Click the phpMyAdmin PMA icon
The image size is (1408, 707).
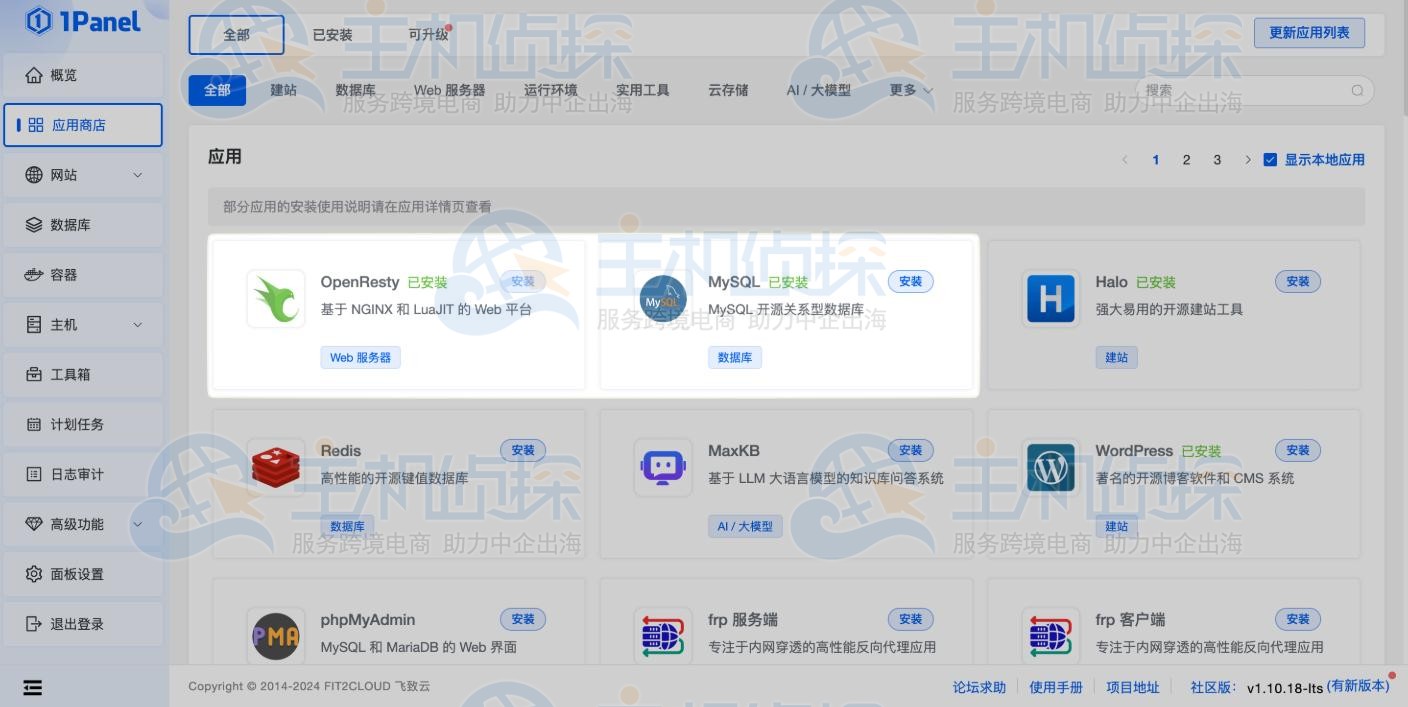pyautogui.click(x=276, y=636)
